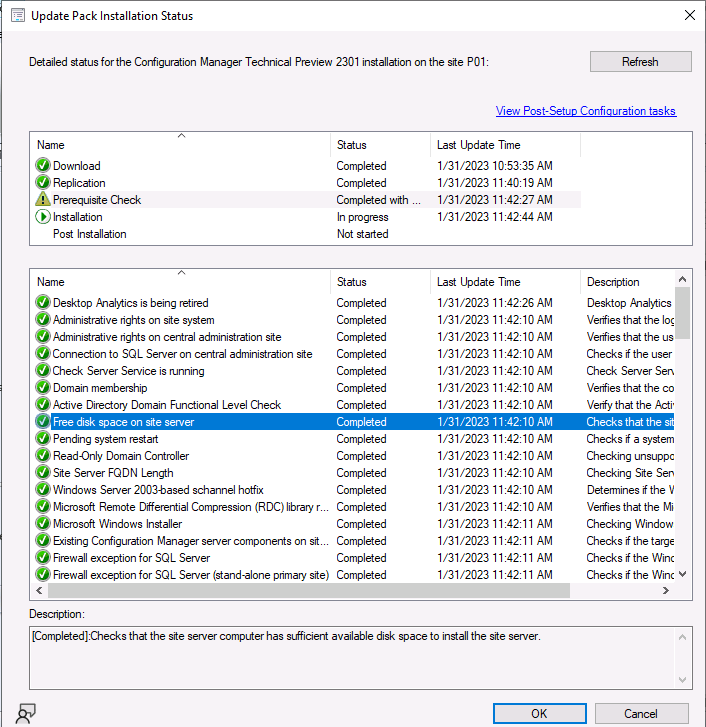Click the check icon for Pending system restart
Image resolution: width=706 pixels, height=727 pixels.
(43, 439)
